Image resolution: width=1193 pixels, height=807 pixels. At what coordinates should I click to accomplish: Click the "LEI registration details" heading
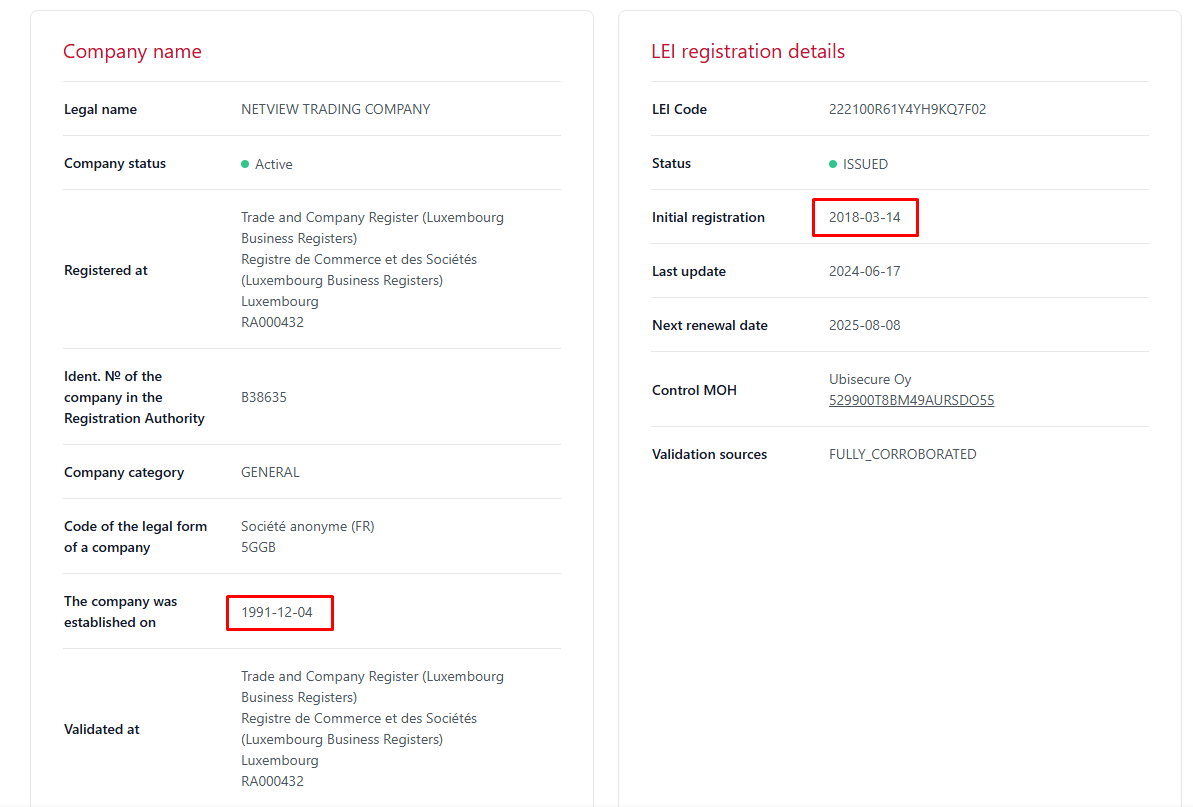tap(748, 52)
